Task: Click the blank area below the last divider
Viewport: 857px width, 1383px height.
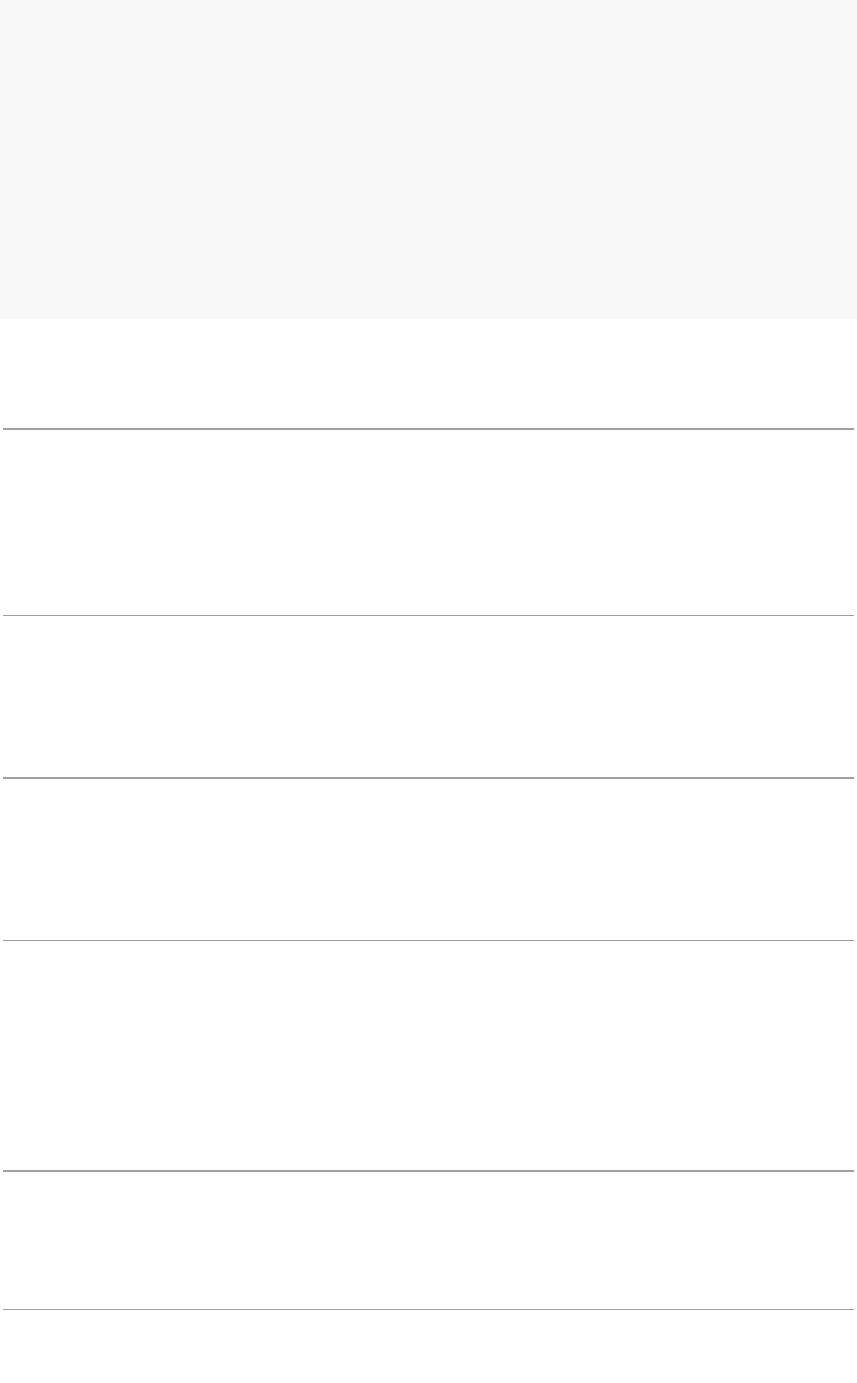Action: coord(428,1347)
